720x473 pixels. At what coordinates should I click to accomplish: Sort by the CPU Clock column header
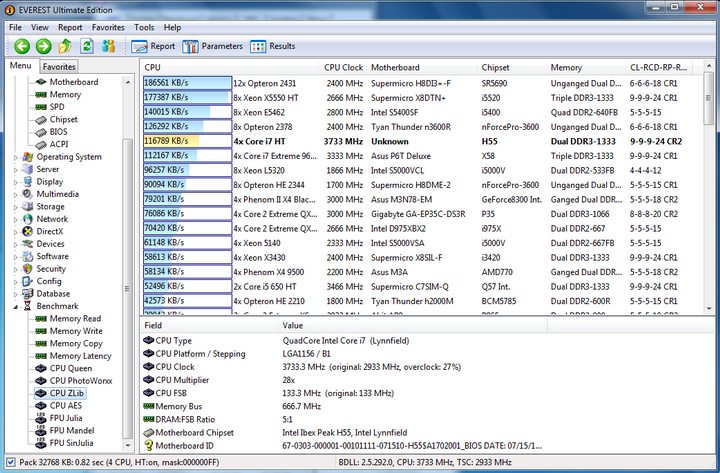pos(343,68)
